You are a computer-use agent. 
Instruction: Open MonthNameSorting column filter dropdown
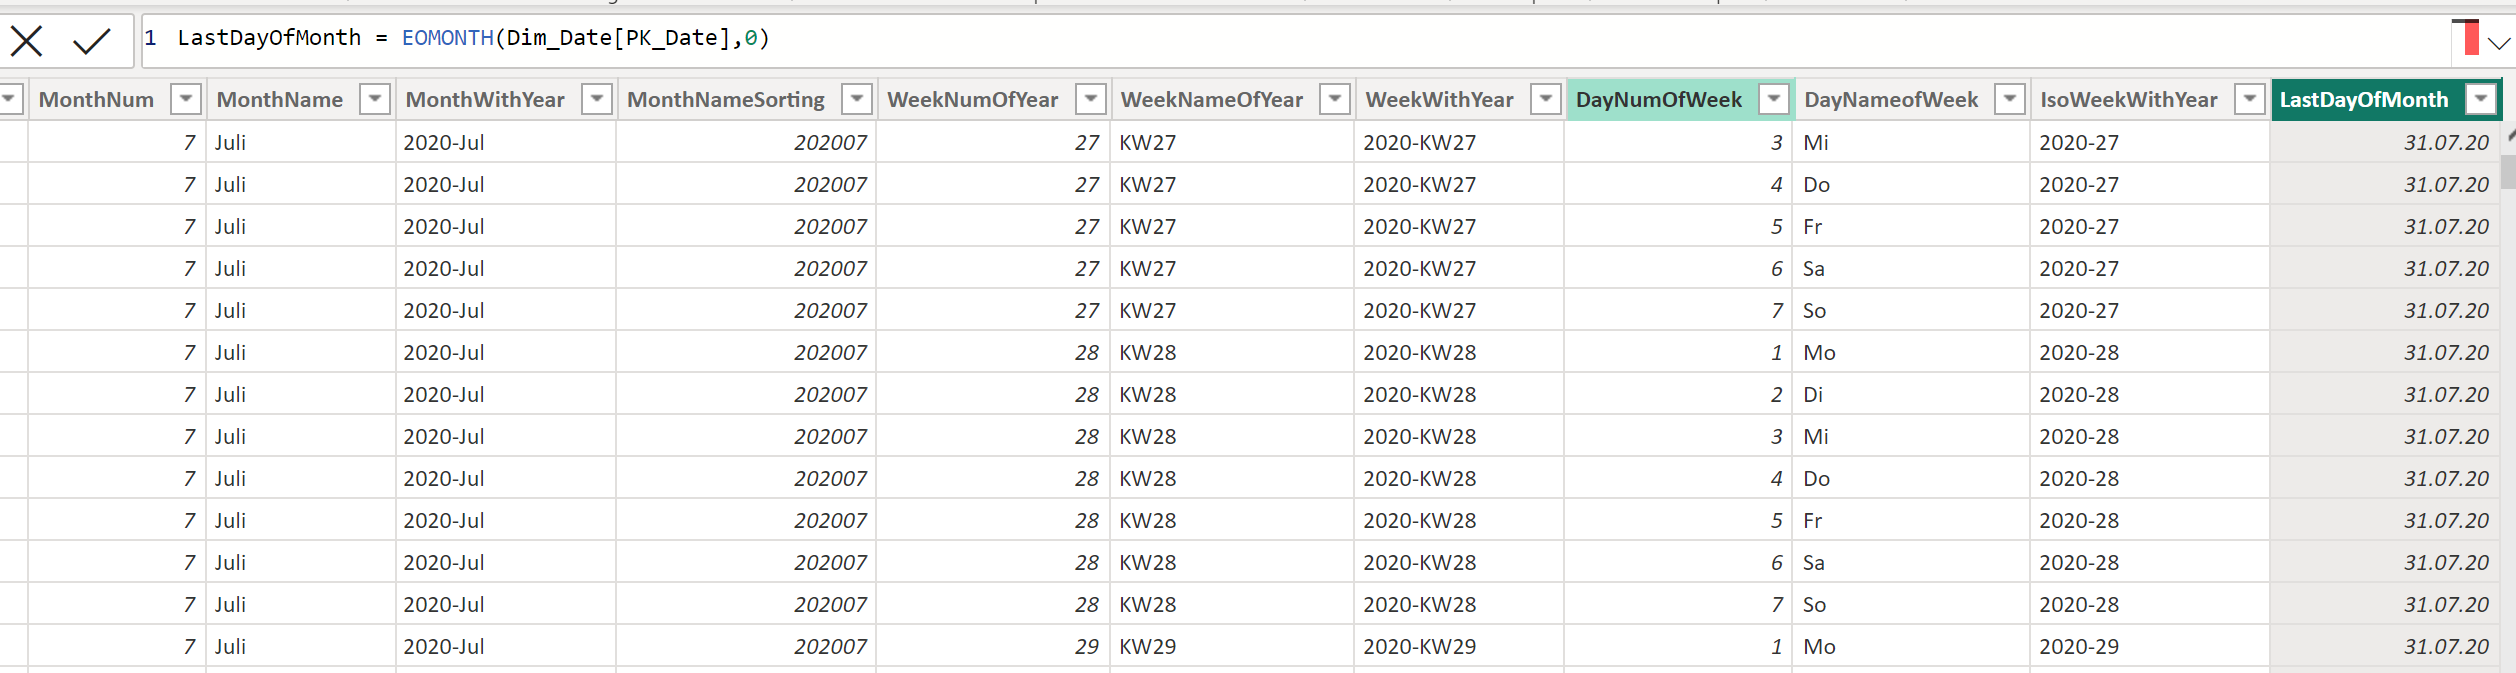pyautogui.click(x=857, y=99)
